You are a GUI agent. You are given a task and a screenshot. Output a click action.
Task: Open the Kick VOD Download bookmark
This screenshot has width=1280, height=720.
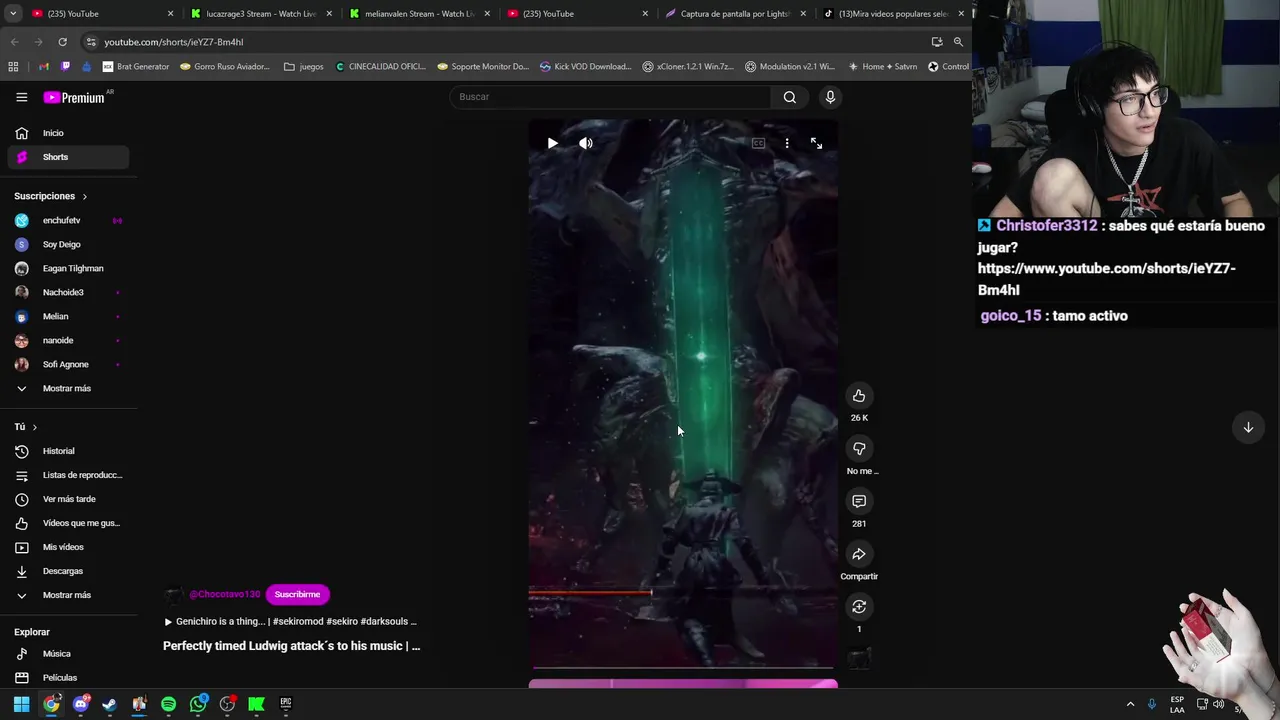tap(586, 67)
